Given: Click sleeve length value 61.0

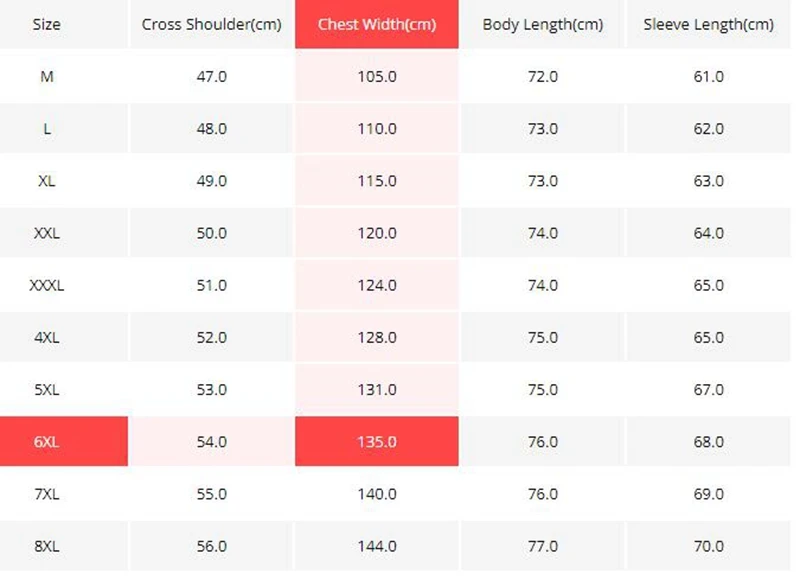Looking at the screenshot, I should click(x=708, y=76).
